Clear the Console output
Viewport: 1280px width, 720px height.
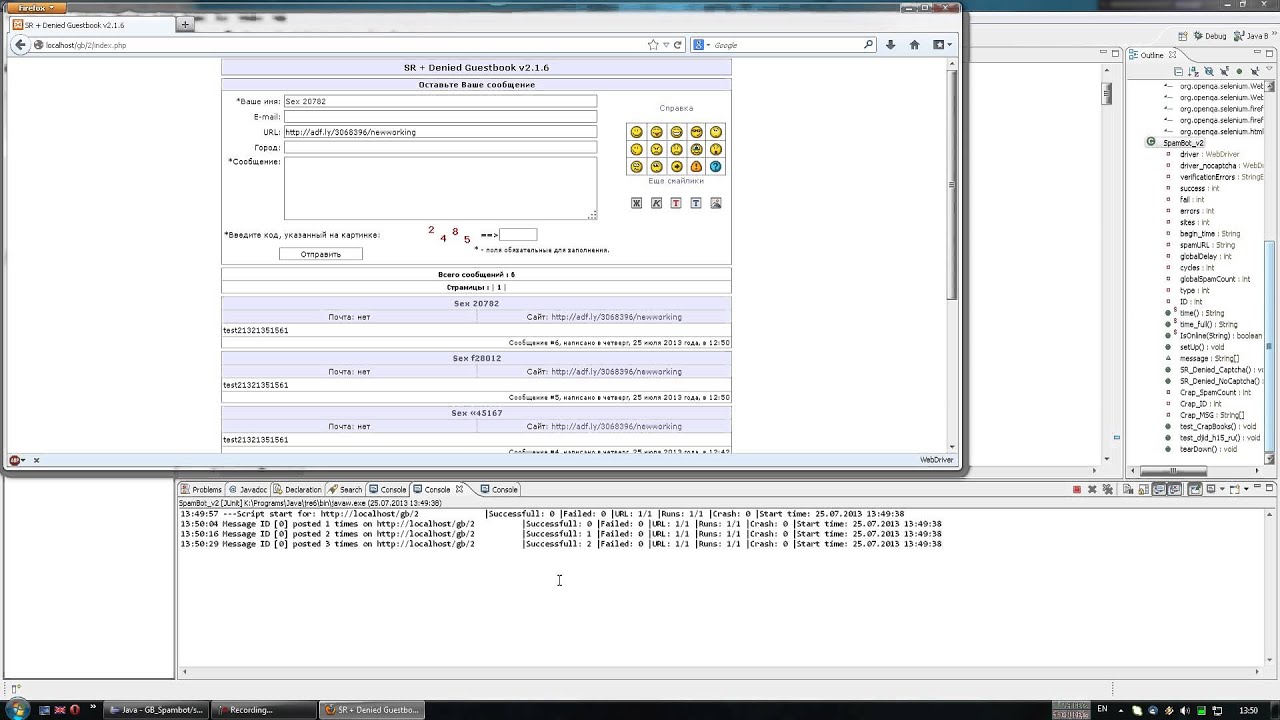pyautogui.click(x=1128, y=489)
